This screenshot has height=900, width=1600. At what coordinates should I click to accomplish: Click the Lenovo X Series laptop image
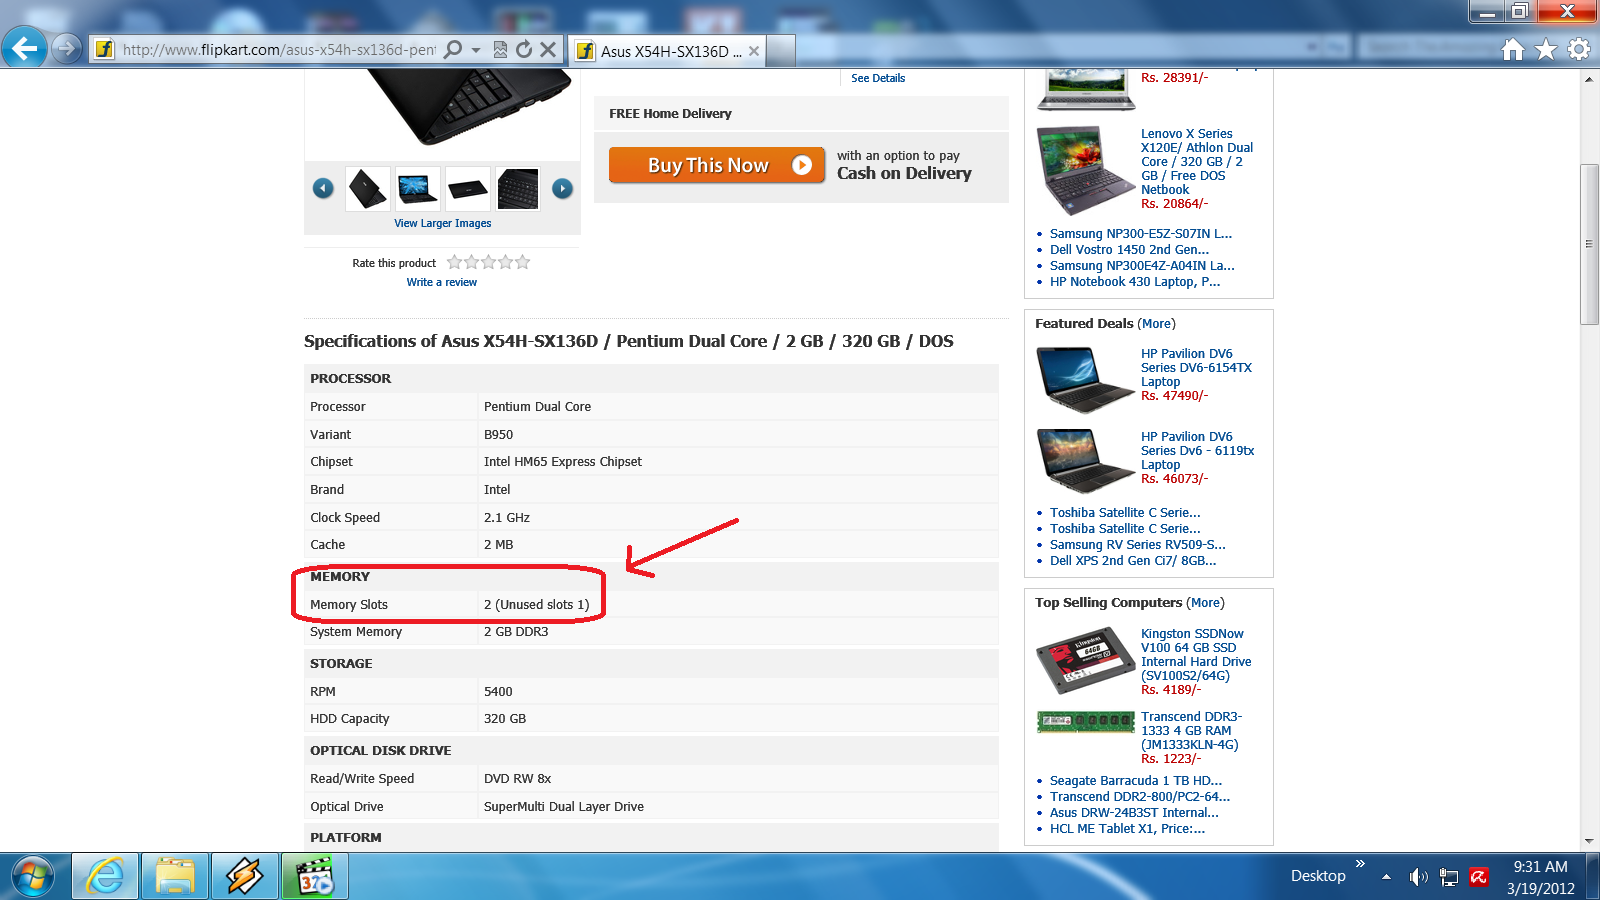pos(1086,170)
